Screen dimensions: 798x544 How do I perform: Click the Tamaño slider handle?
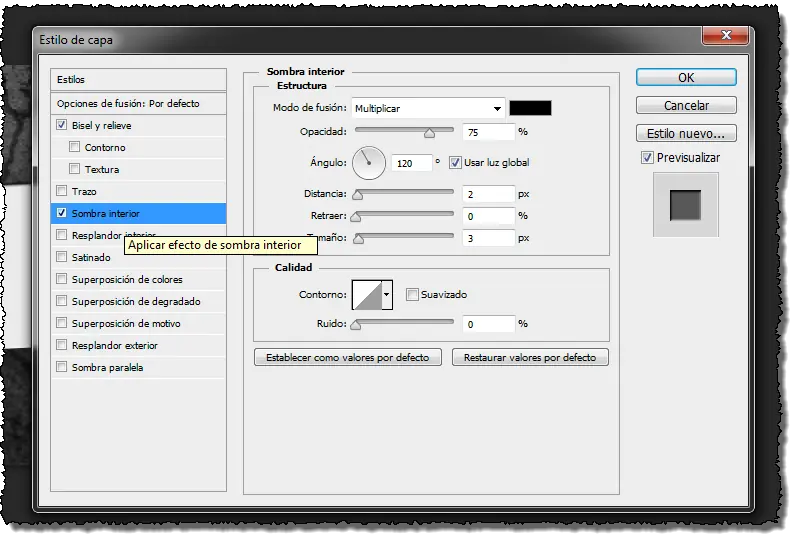pyautogui.click(x=359, y=239)
